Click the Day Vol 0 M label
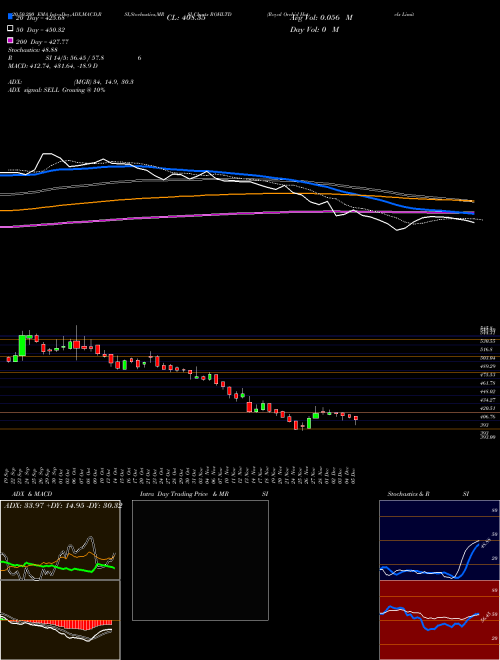Viewport: 500px width, 660px height. [x=314, y=30]
